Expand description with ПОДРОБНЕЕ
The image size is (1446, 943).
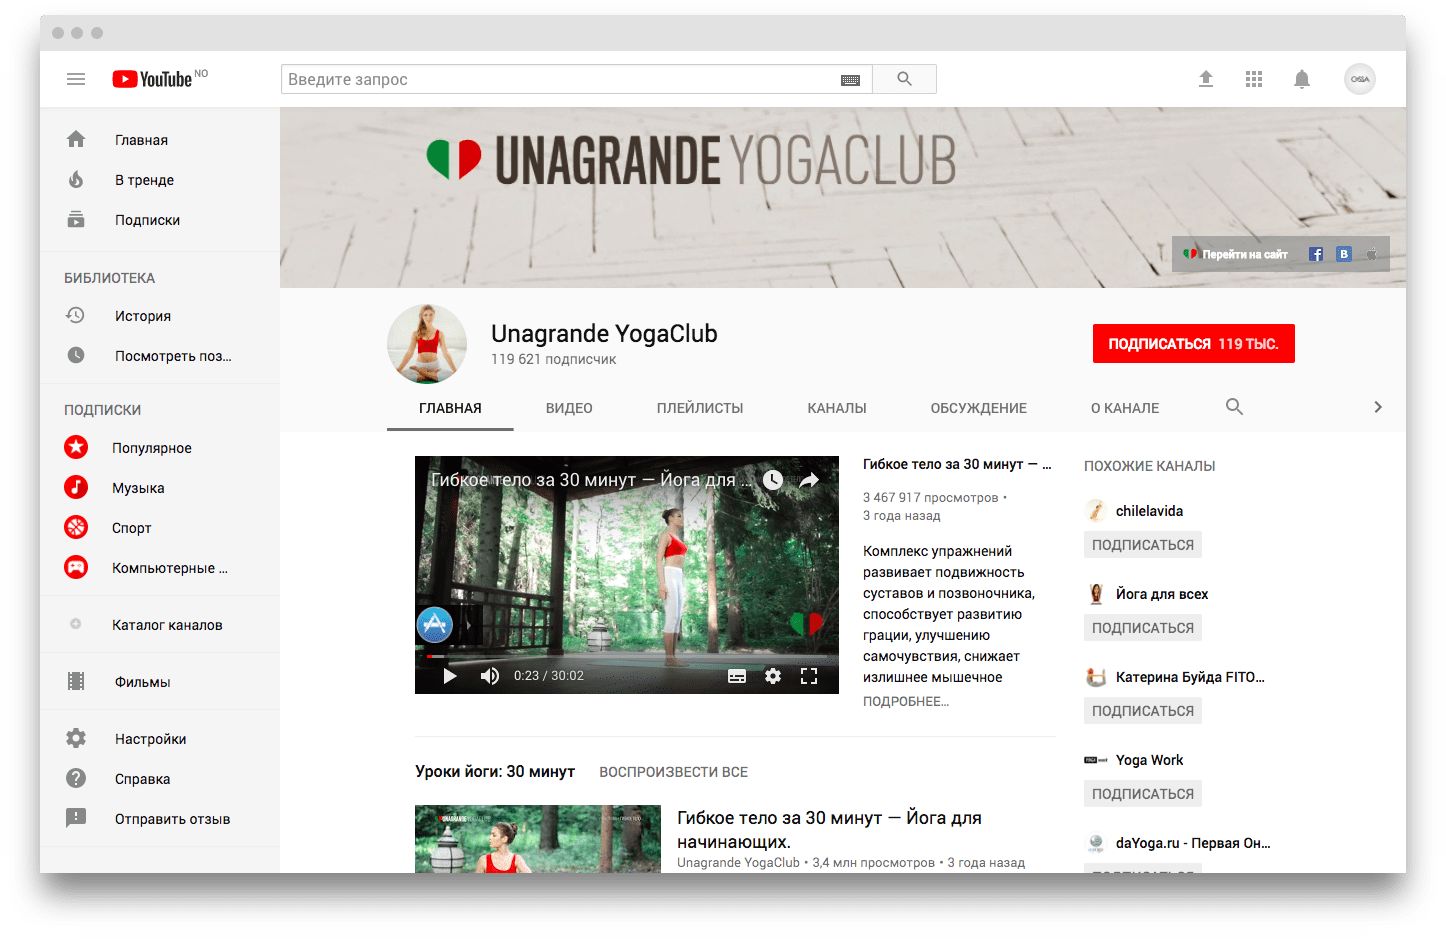click(906, 701)
